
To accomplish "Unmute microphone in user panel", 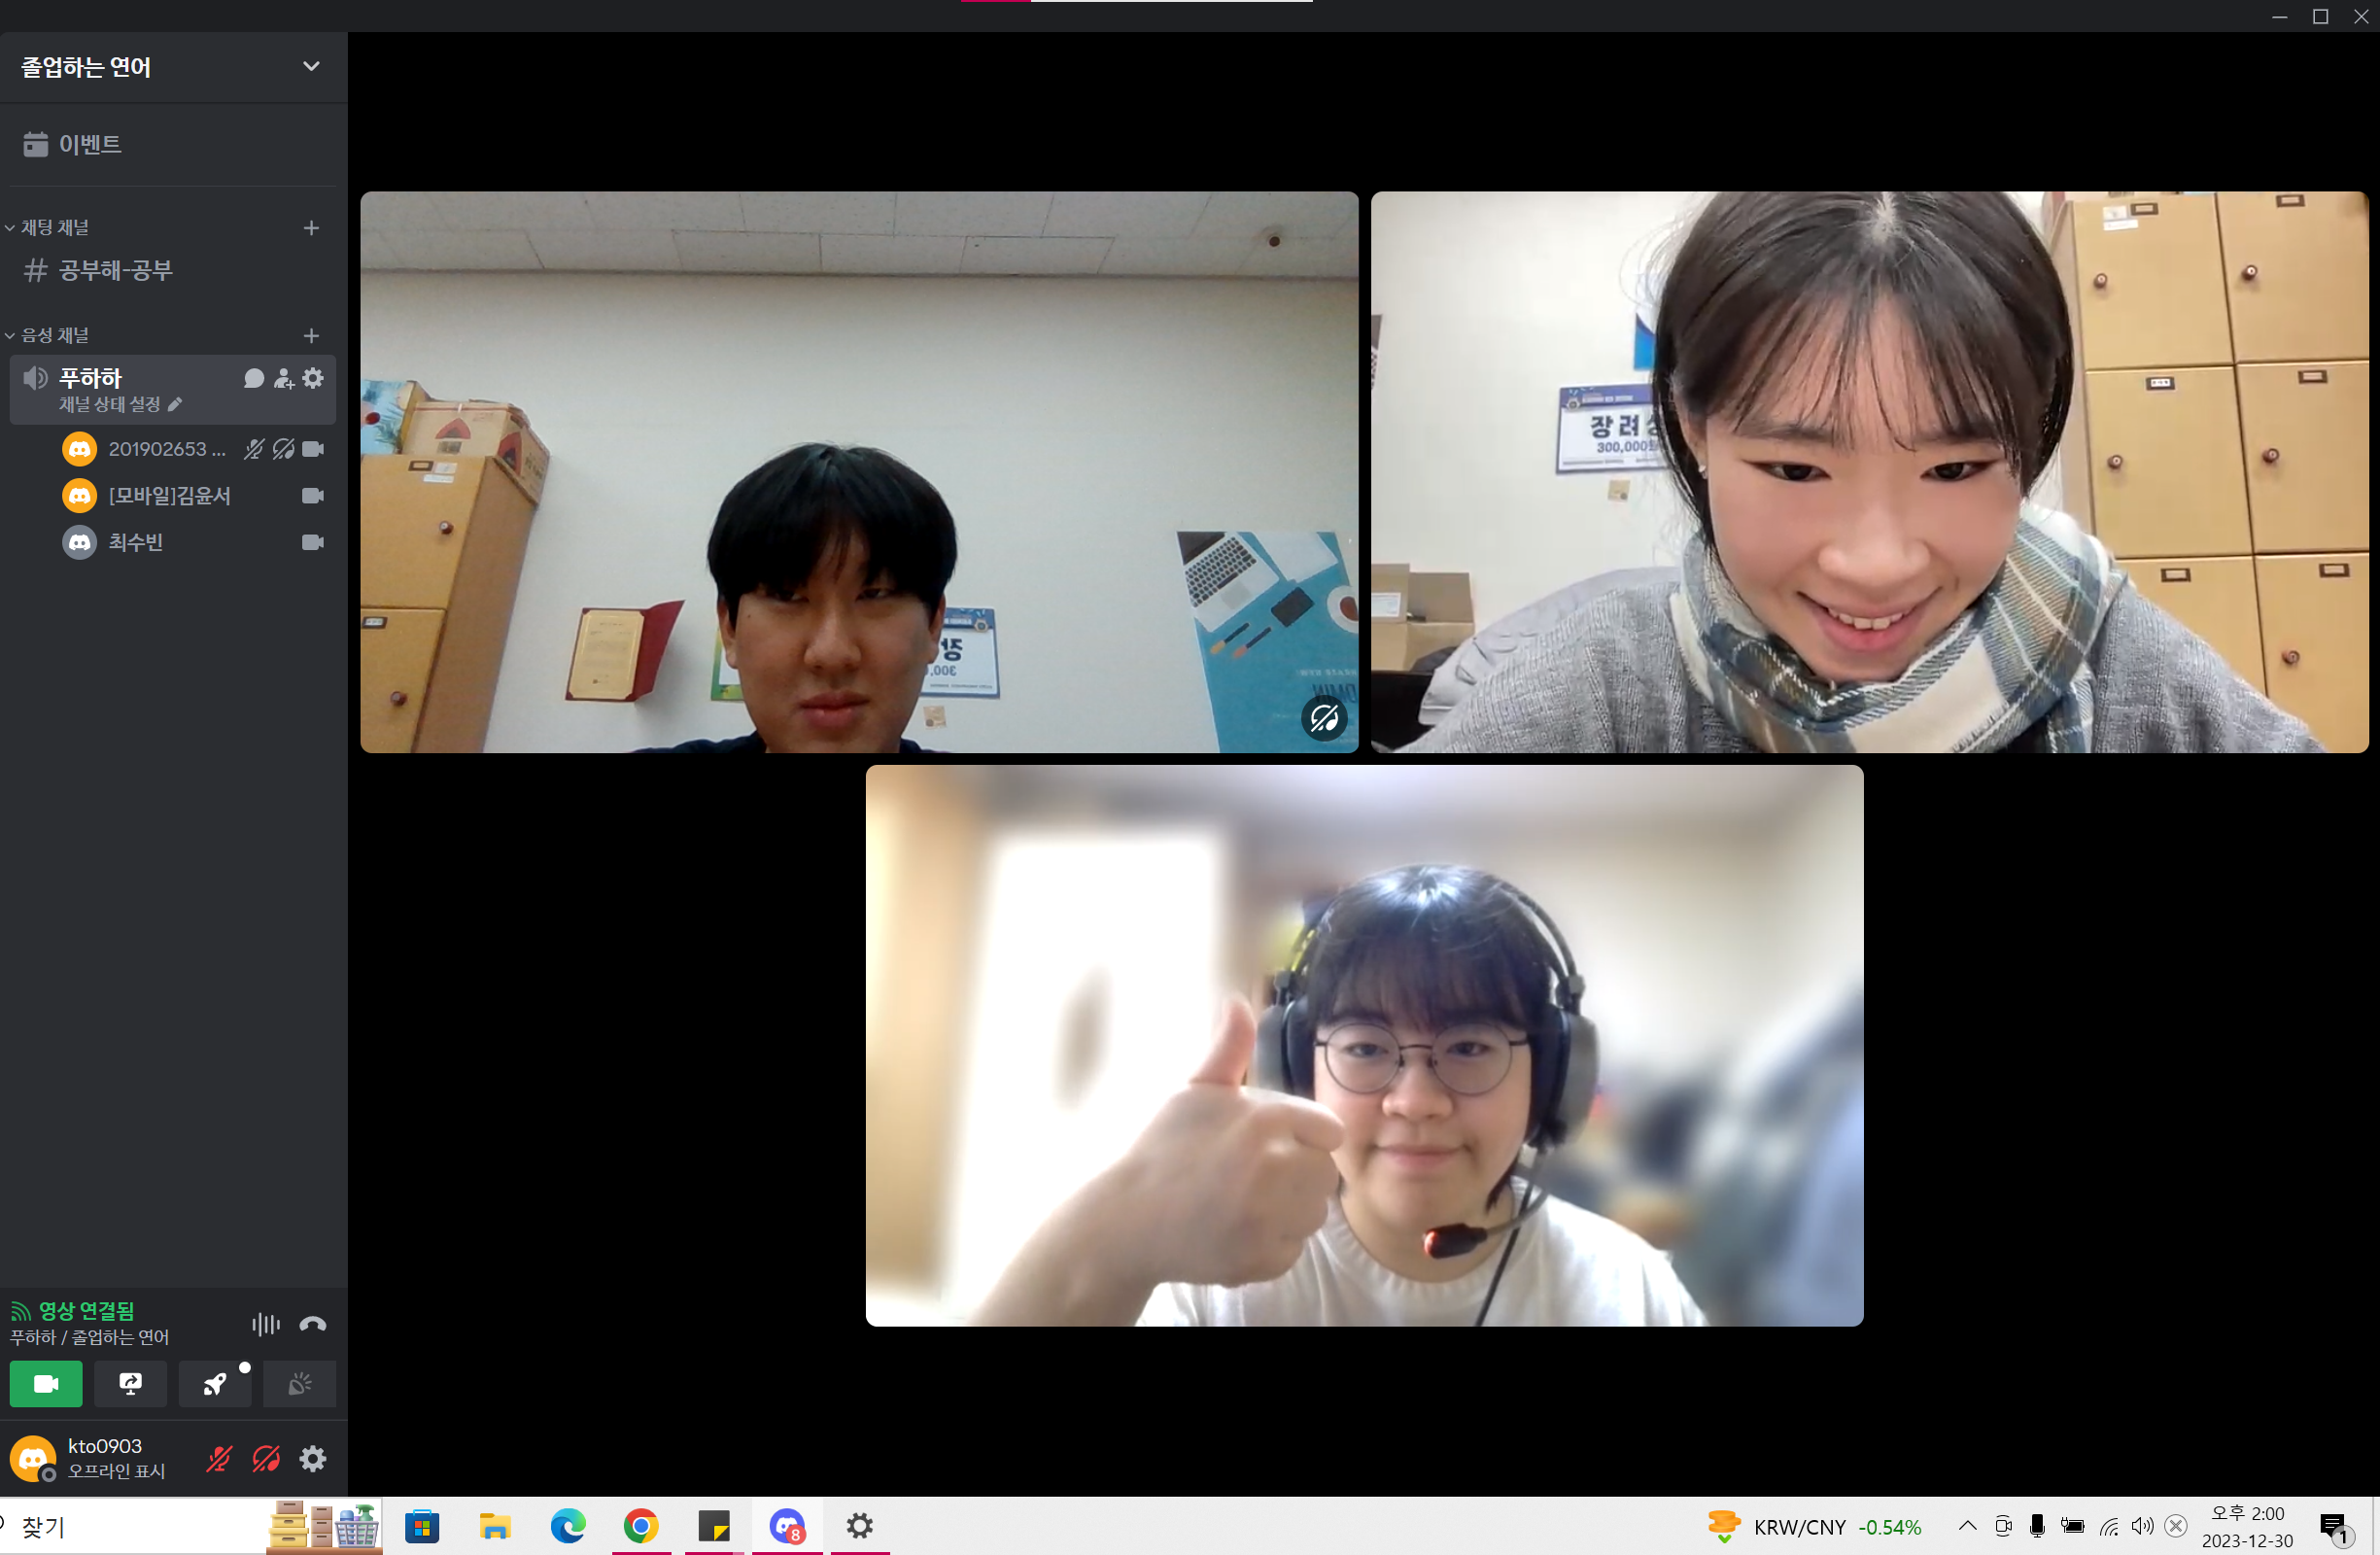I will point(219,1459).
